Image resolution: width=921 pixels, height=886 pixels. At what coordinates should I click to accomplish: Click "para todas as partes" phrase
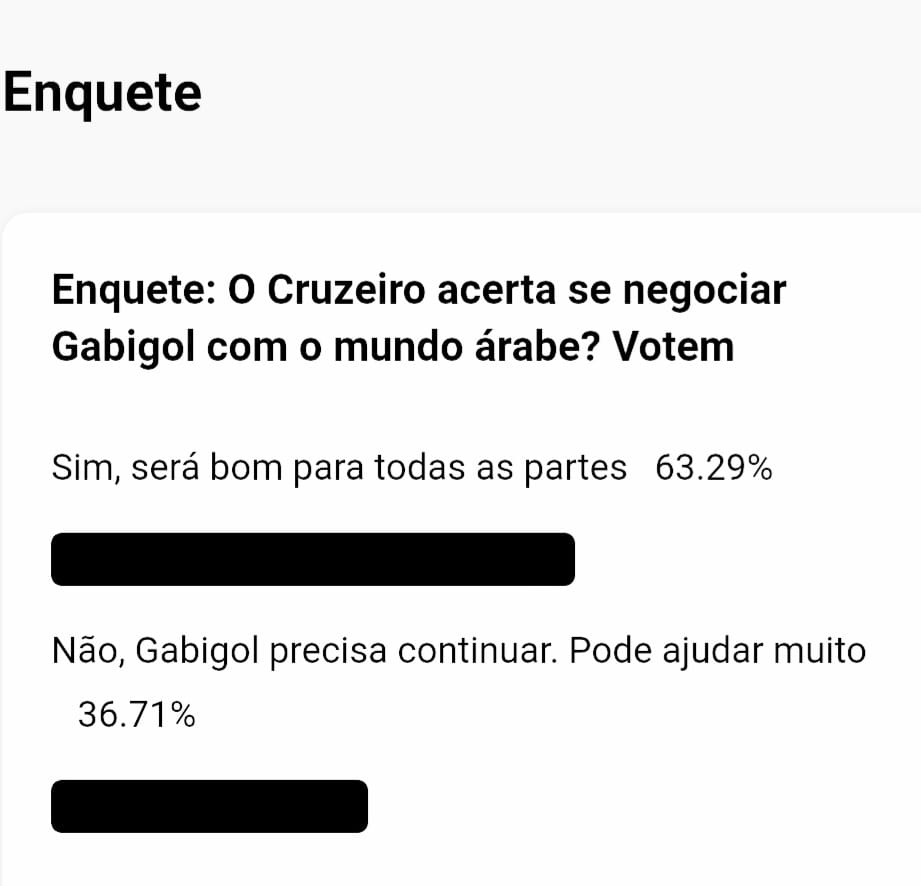click(460, 469)
